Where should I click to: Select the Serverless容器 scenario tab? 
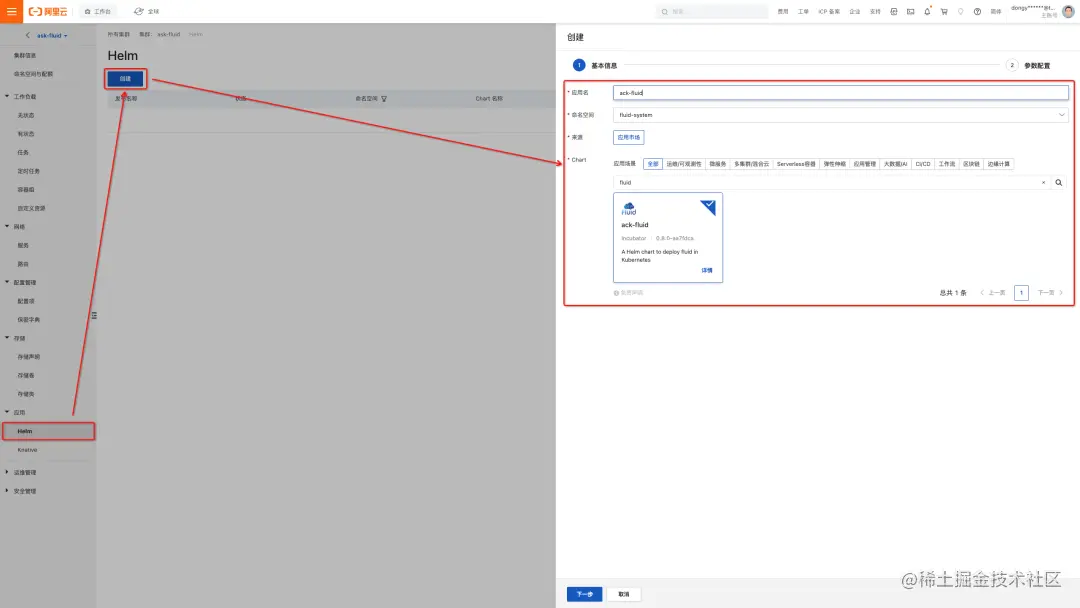click(796, 164)
